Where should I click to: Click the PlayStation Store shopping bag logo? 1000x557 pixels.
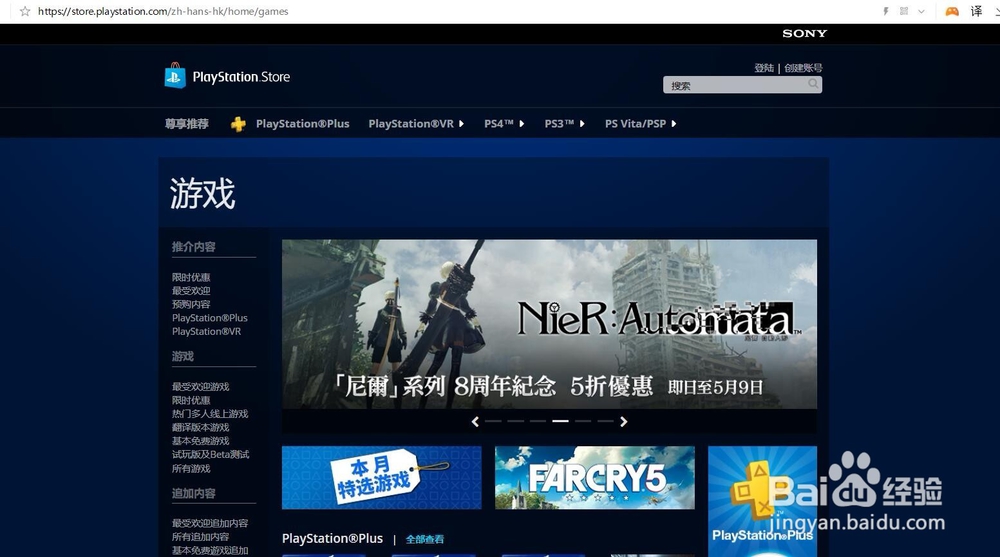(x=175, y=75)
